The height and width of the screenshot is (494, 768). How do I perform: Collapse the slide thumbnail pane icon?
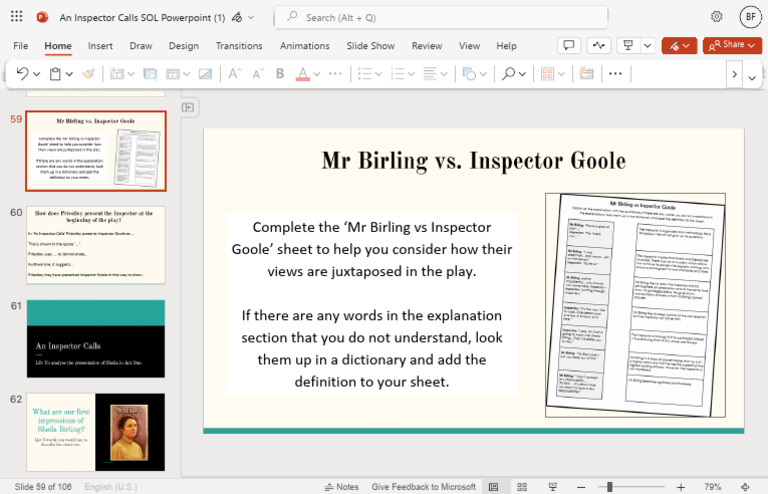188,107
